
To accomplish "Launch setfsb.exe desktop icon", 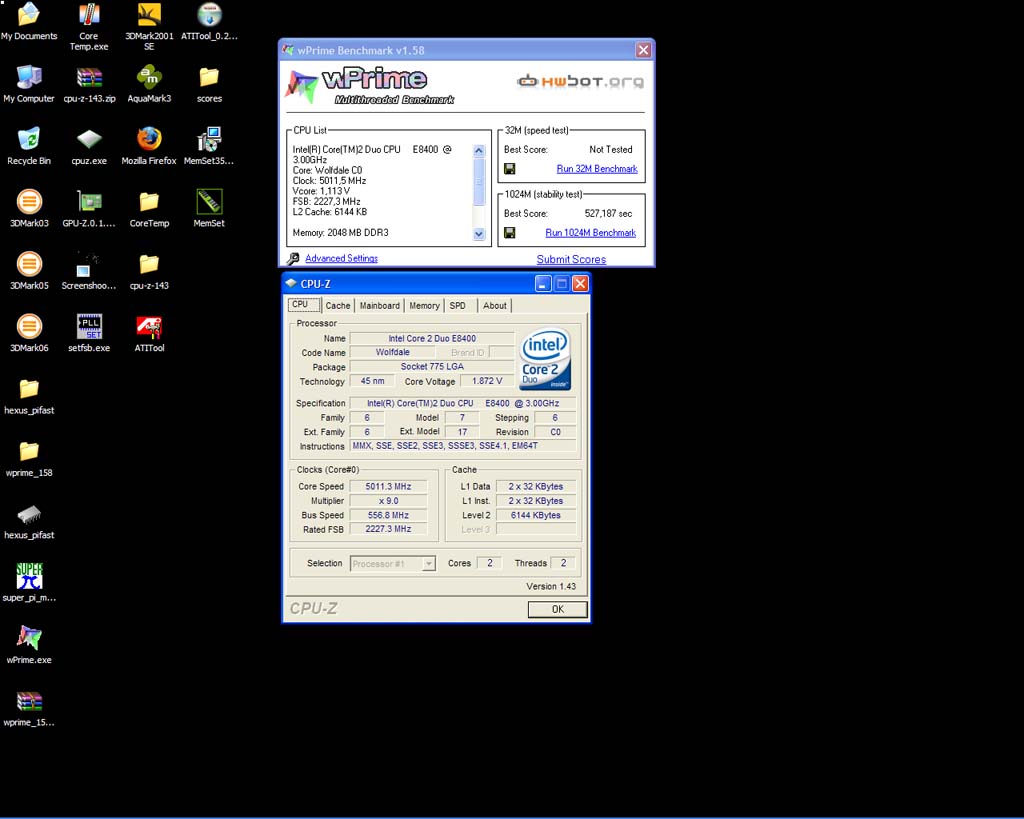I will point(89,333).
